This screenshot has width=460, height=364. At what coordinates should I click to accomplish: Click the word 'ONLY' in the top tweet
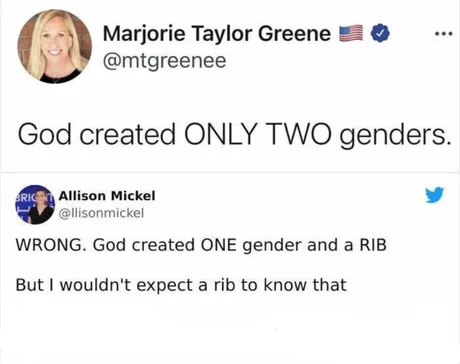tap(220, 133)
